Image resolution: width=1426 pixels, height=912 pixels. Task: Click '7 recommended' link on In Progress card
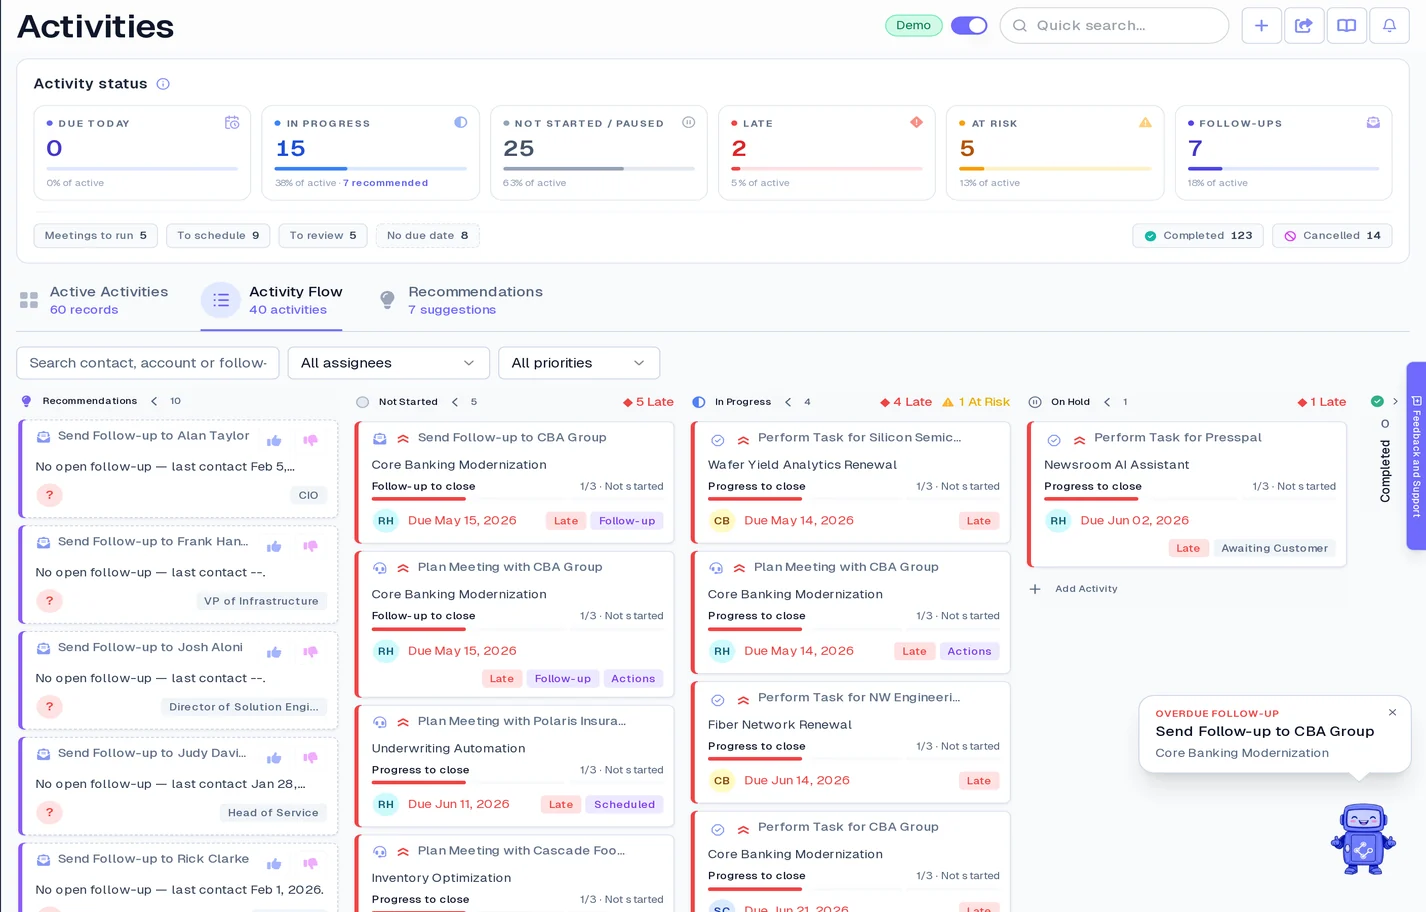click(x=385, y=183)
